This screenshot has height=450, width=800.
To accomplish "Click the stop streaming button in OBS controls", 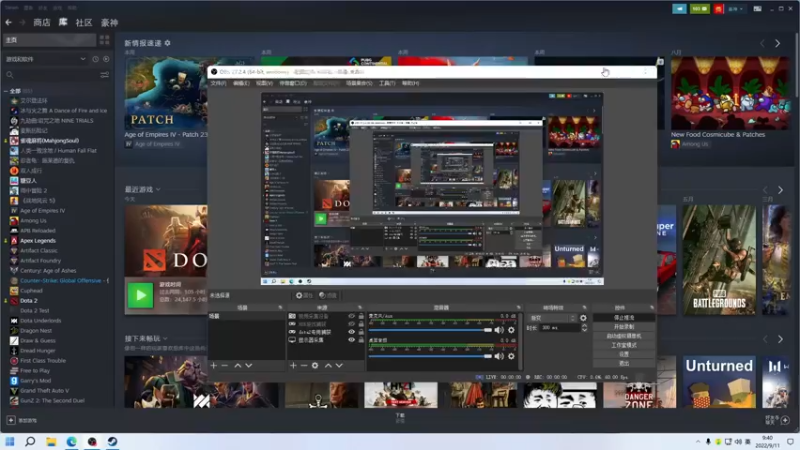I will click(x=624, y=318).
